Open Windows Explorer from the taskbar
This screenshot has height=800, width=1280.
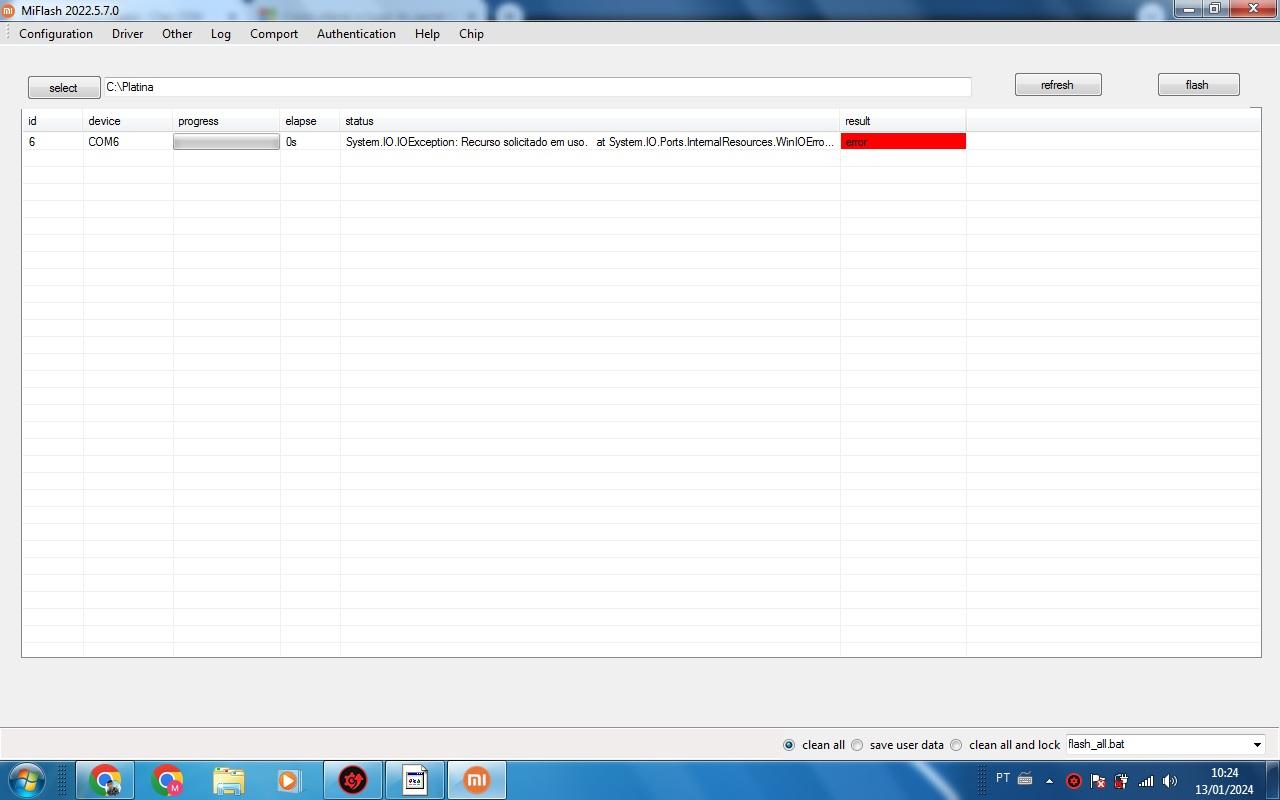coord(229,780)
